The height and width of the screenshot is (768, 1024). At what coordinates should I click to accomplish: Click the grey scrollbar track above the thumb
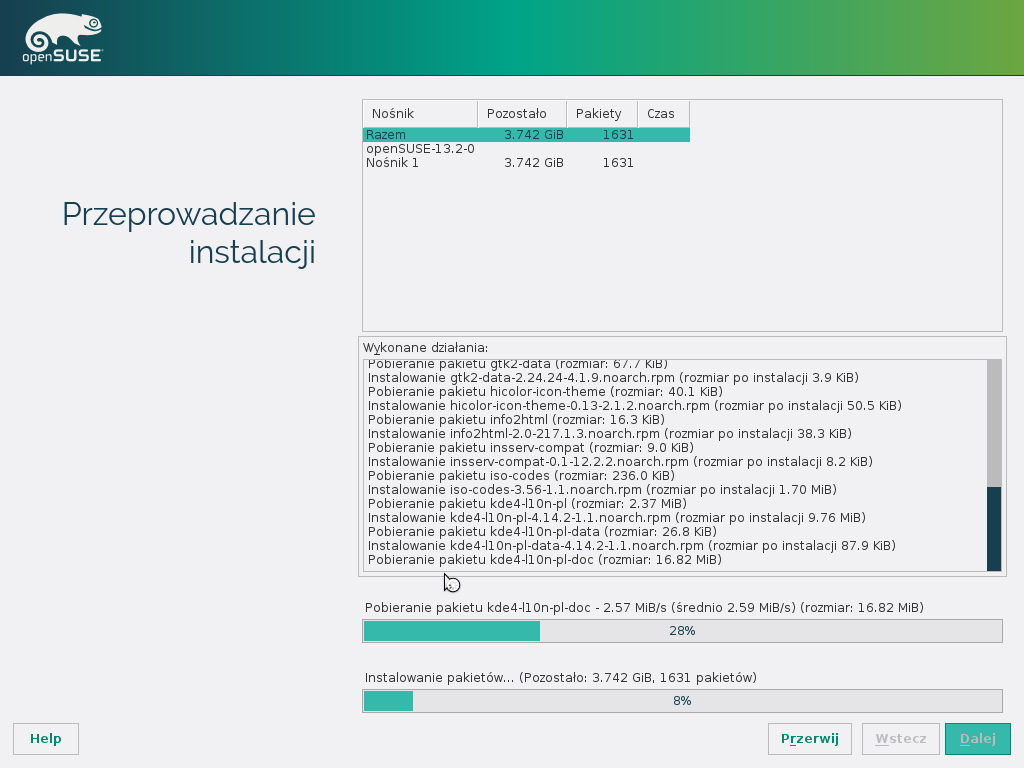(994, 422)
